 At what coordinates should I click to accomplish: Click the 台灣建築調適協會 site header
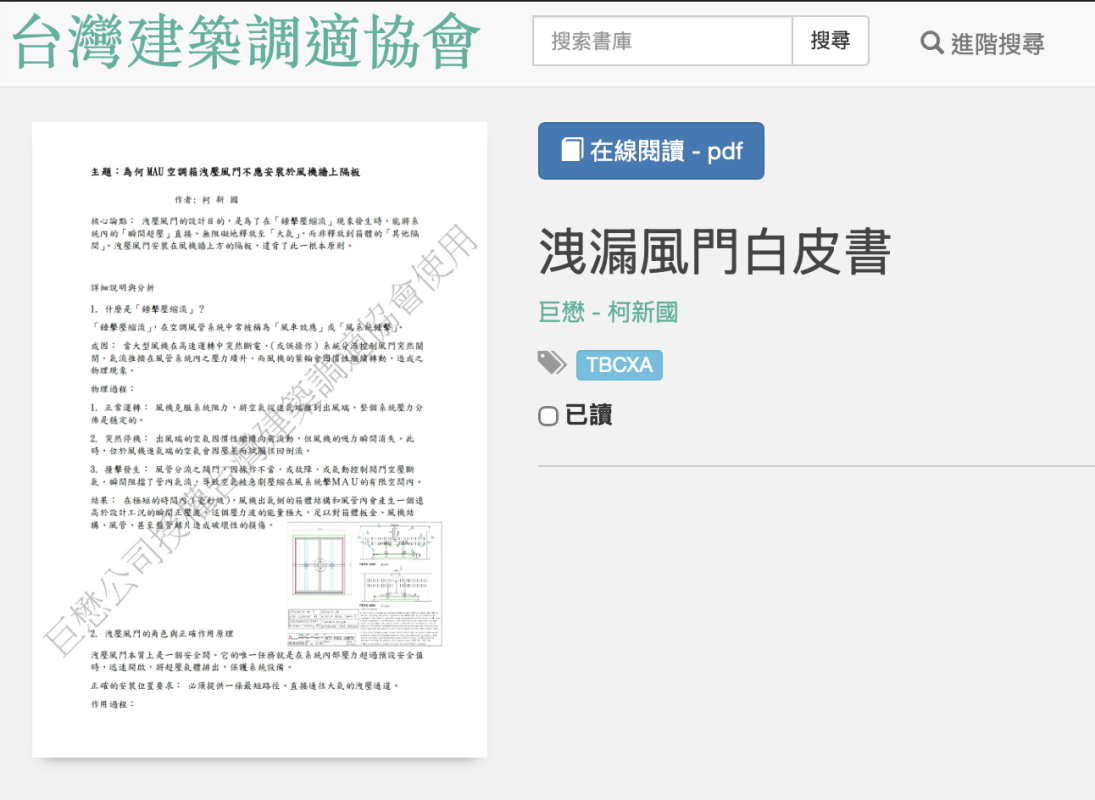[243, 41]
